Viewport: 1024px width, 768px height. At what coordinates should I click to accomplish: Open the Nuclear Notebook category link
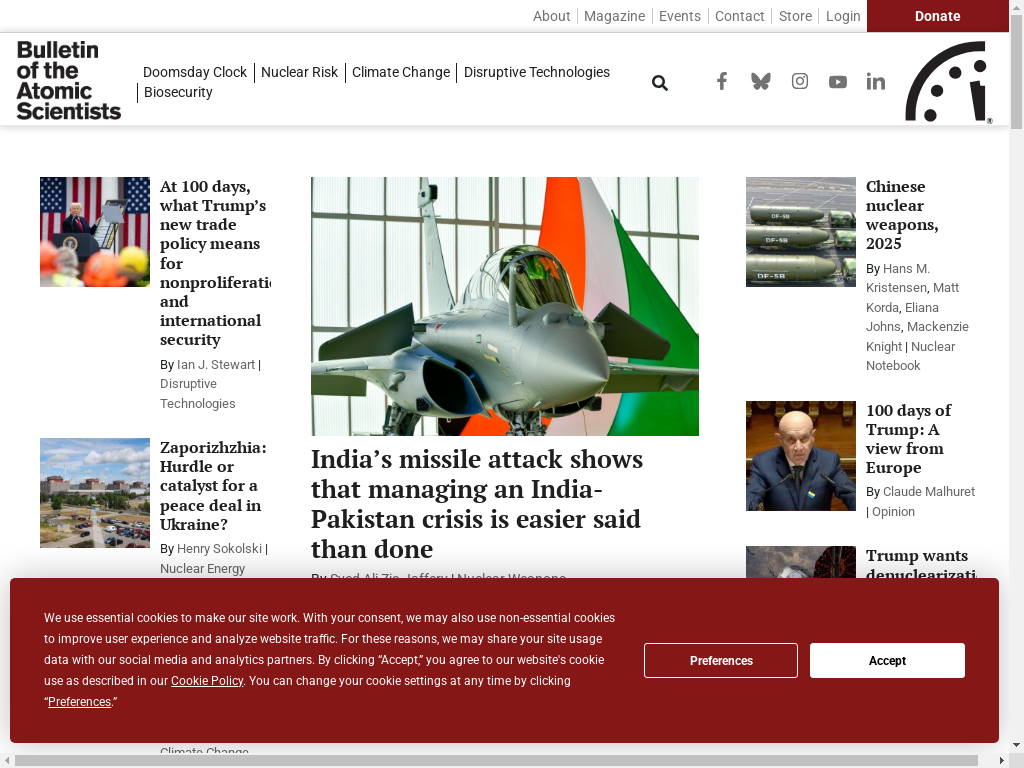click(910, 356)
